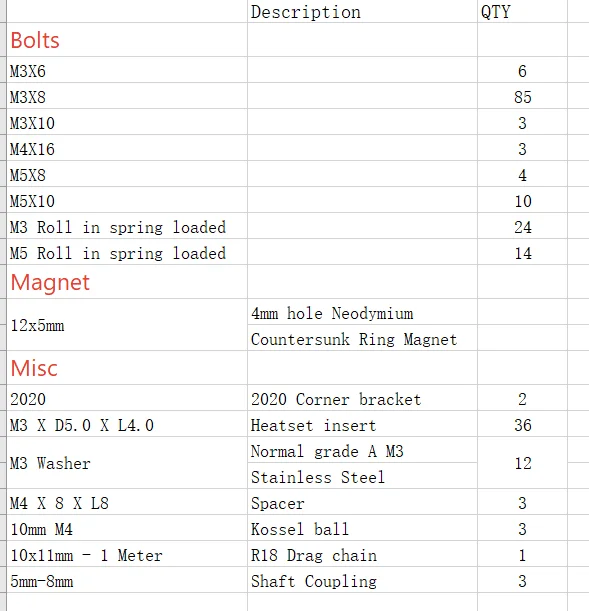Select the 12x5mm magnet cell
589x611 pixels.
pyautogui.click(x=127, y=325)
